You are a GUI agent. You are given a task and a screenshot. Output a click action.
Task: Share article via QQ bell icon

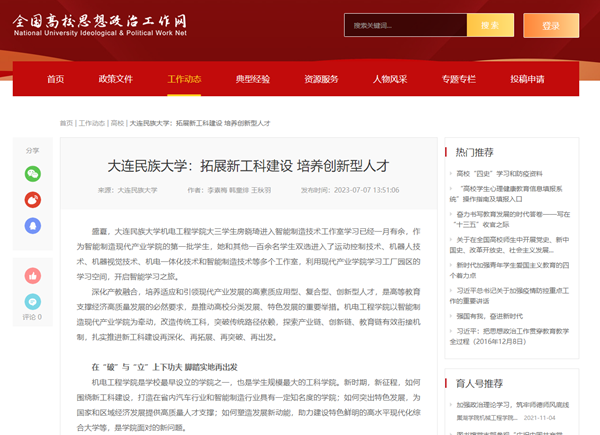point(33,225)
